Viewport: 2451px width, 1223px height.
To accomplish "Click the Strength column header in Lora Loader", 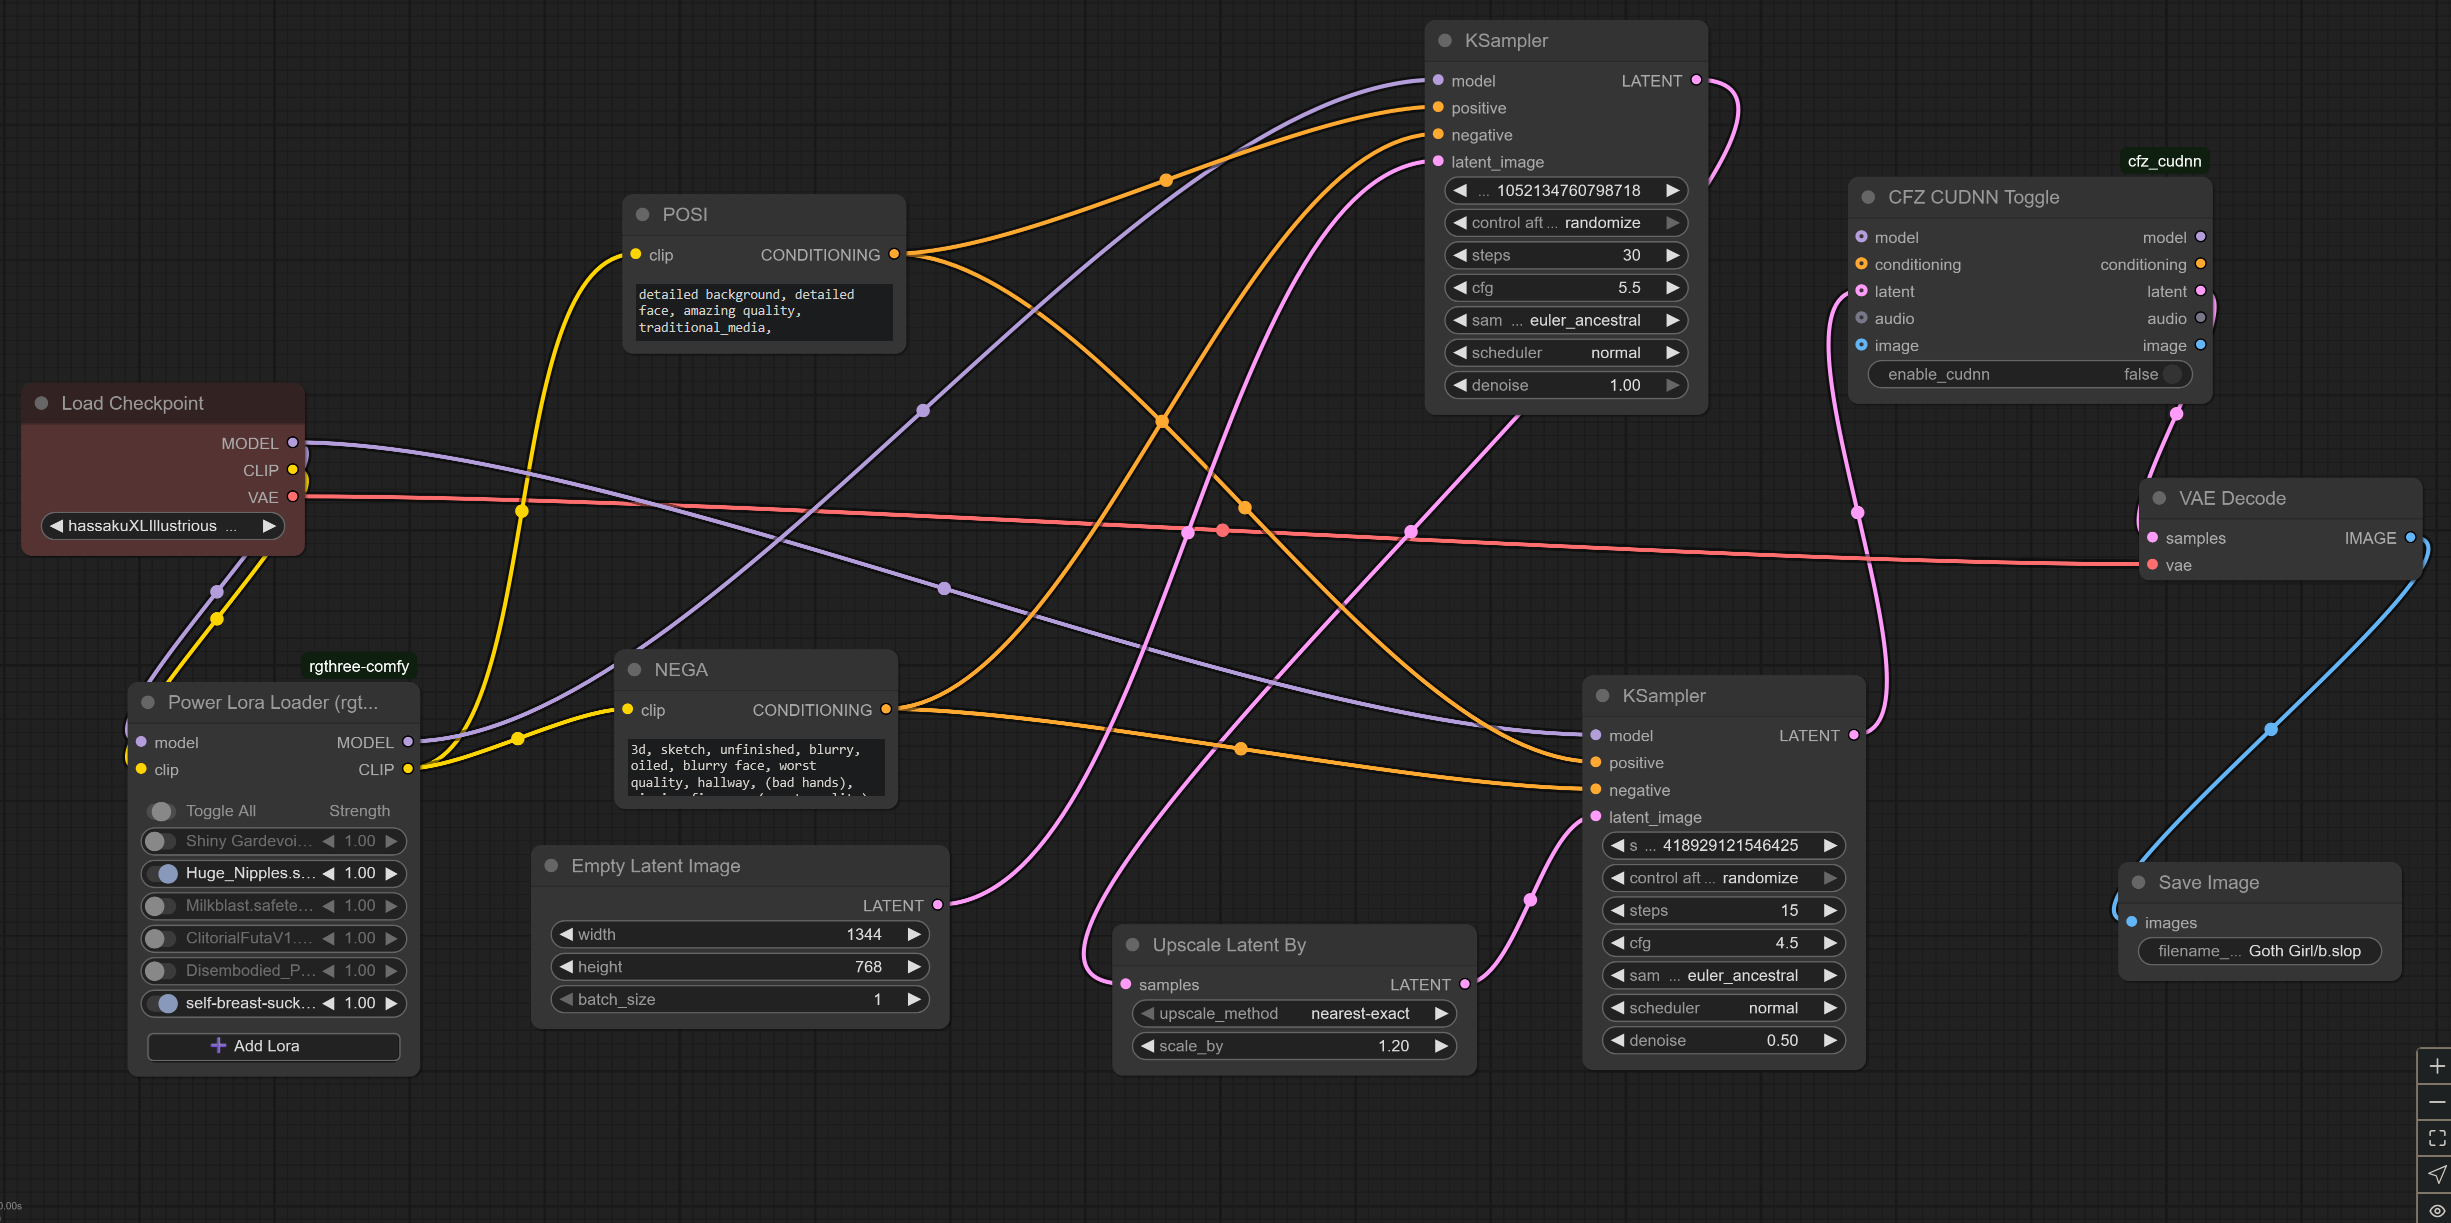I will 360,811.
